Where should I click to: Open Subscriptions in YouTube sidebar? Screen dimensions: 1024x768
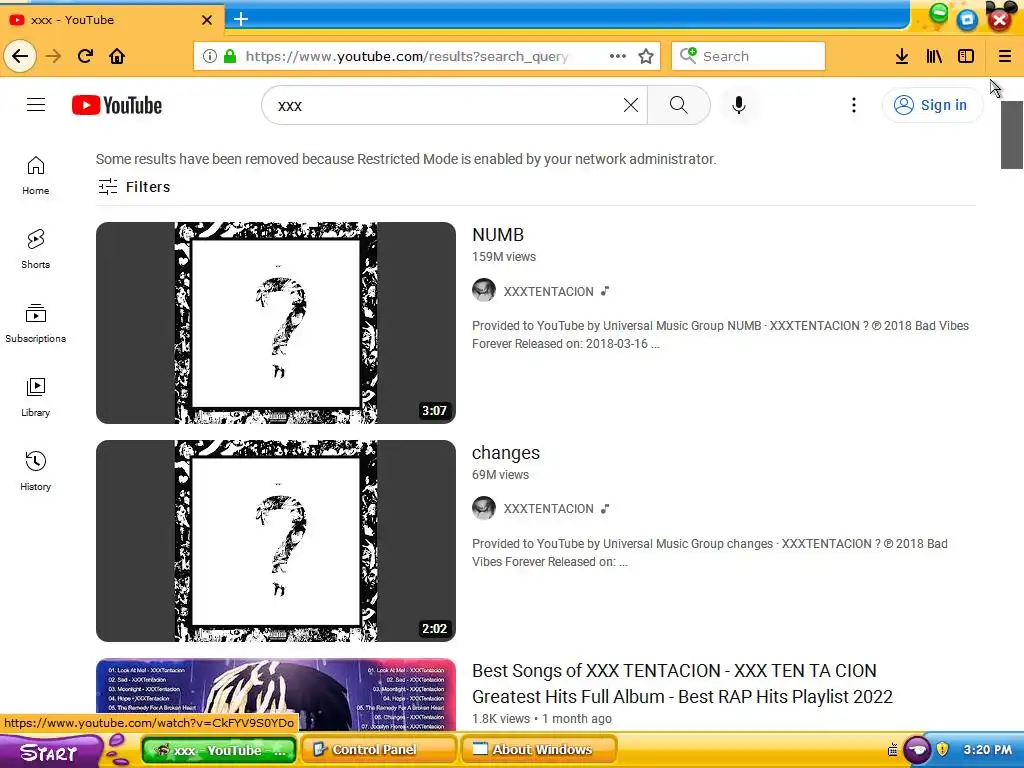[35, 323]
